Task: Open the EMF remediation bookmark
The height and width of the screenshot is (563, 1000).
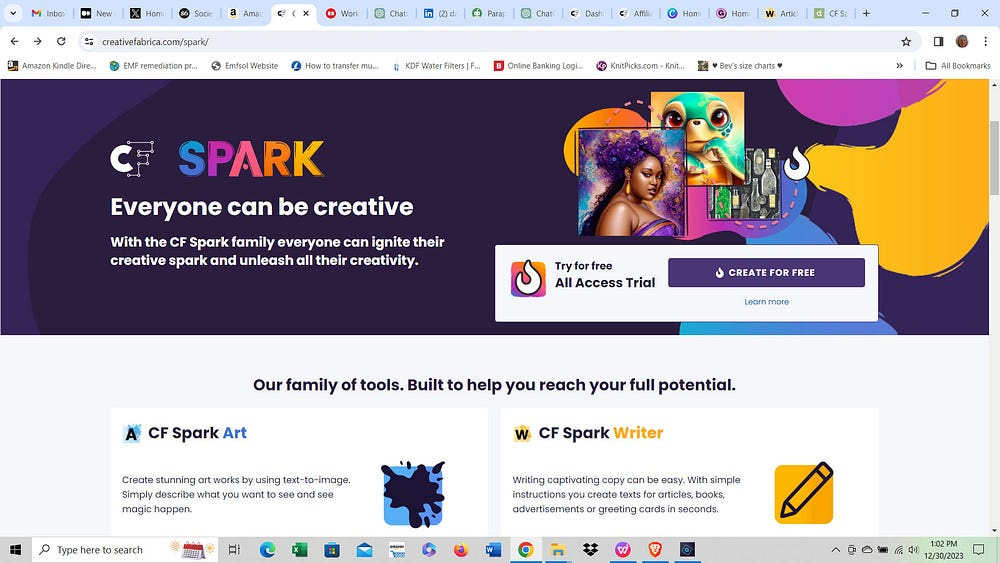Action: point(154,66)
